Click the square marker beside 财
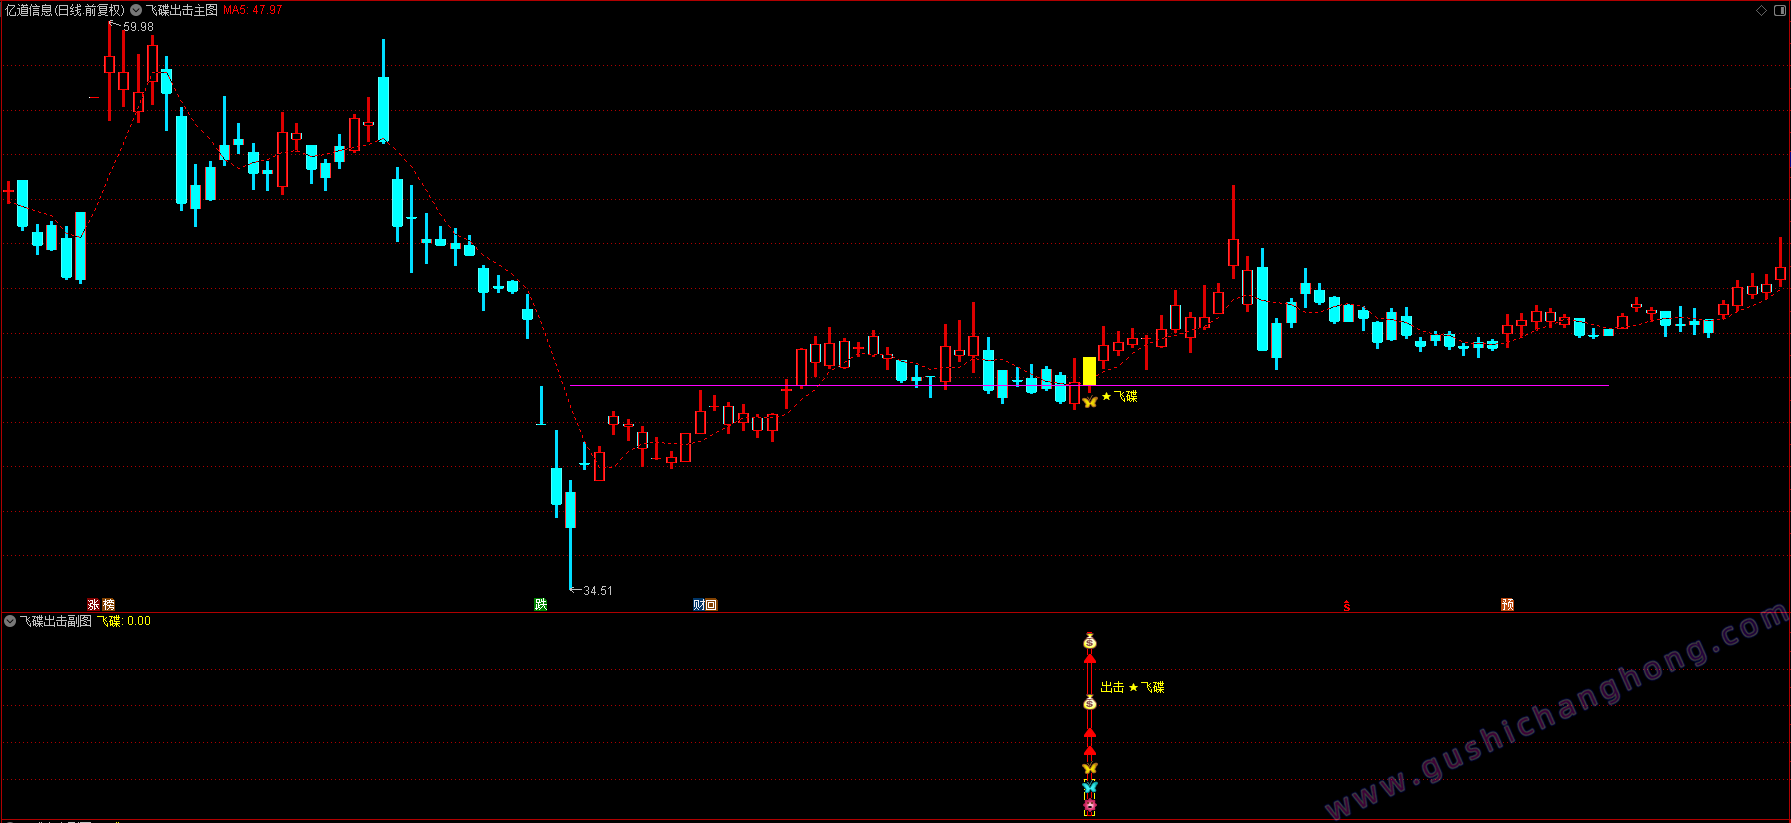Viewport: 1791px width, 823px height. click(711, 605)
